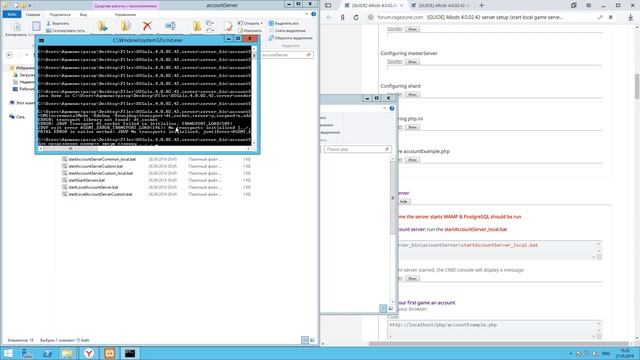Click Show button under accountExample.php section

pyautogui.click(x=412, y=160)
